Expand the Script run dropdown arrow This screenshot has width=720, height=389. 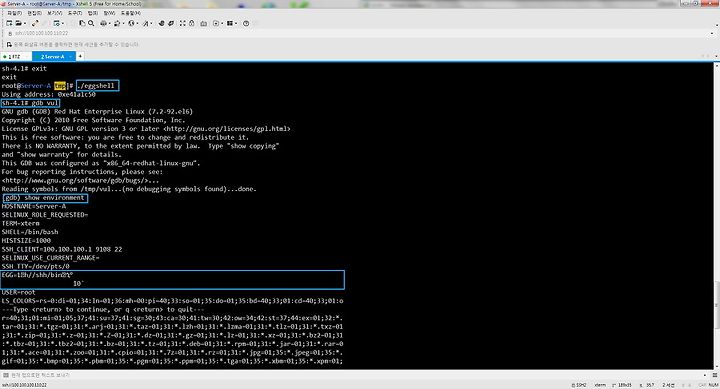pyautogui.click(x=222, y=23)
